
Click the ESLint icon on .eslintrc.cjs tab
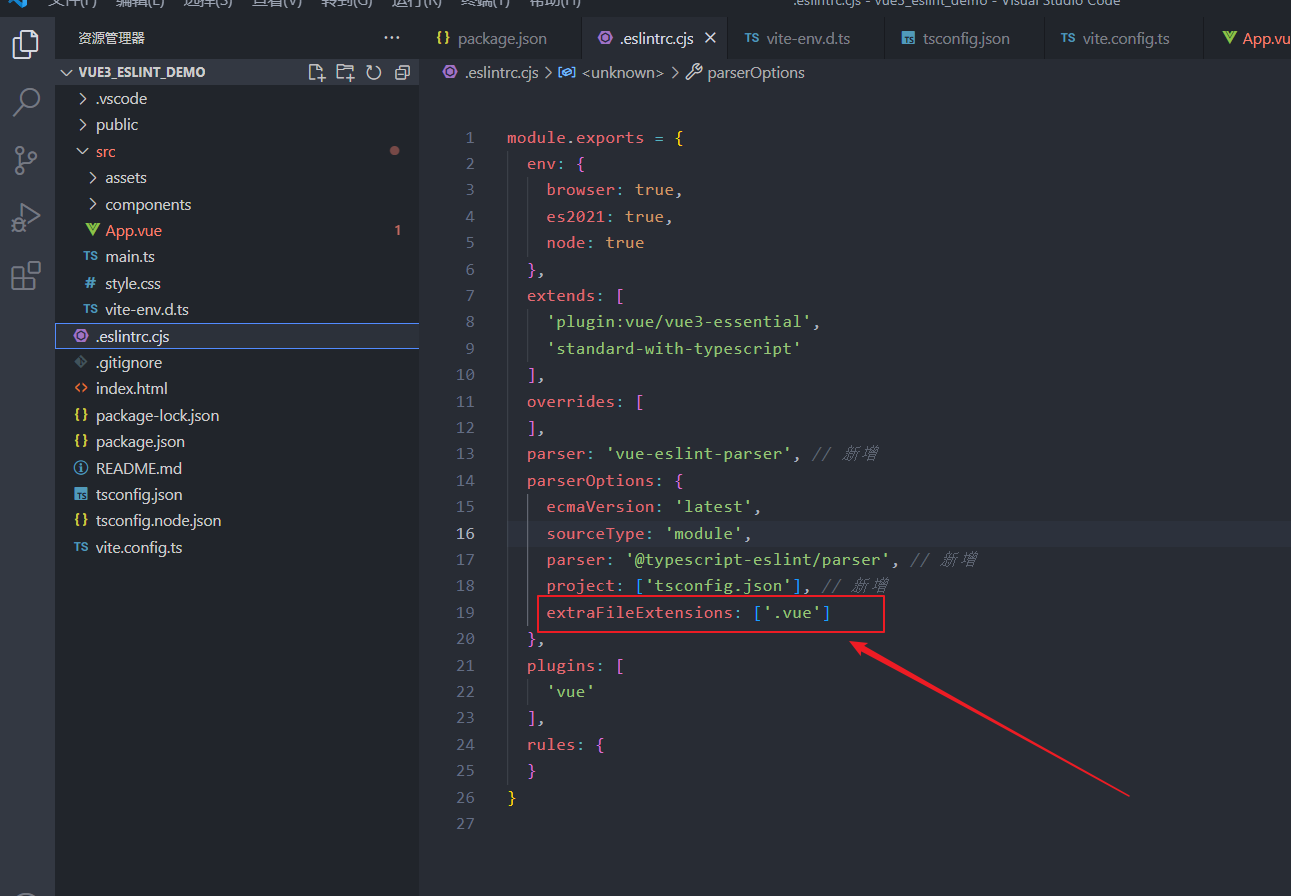(x=604, y=38)
